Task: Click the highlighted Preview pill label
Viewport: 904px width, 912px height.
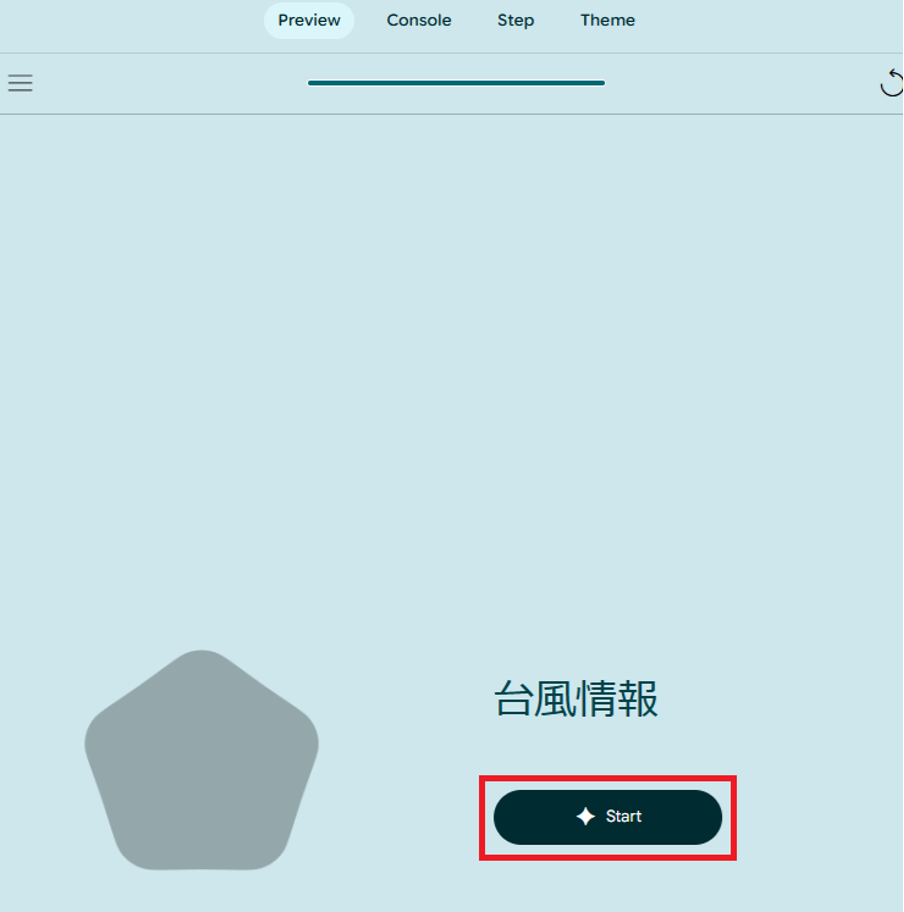Action: (x=309, y=20)
